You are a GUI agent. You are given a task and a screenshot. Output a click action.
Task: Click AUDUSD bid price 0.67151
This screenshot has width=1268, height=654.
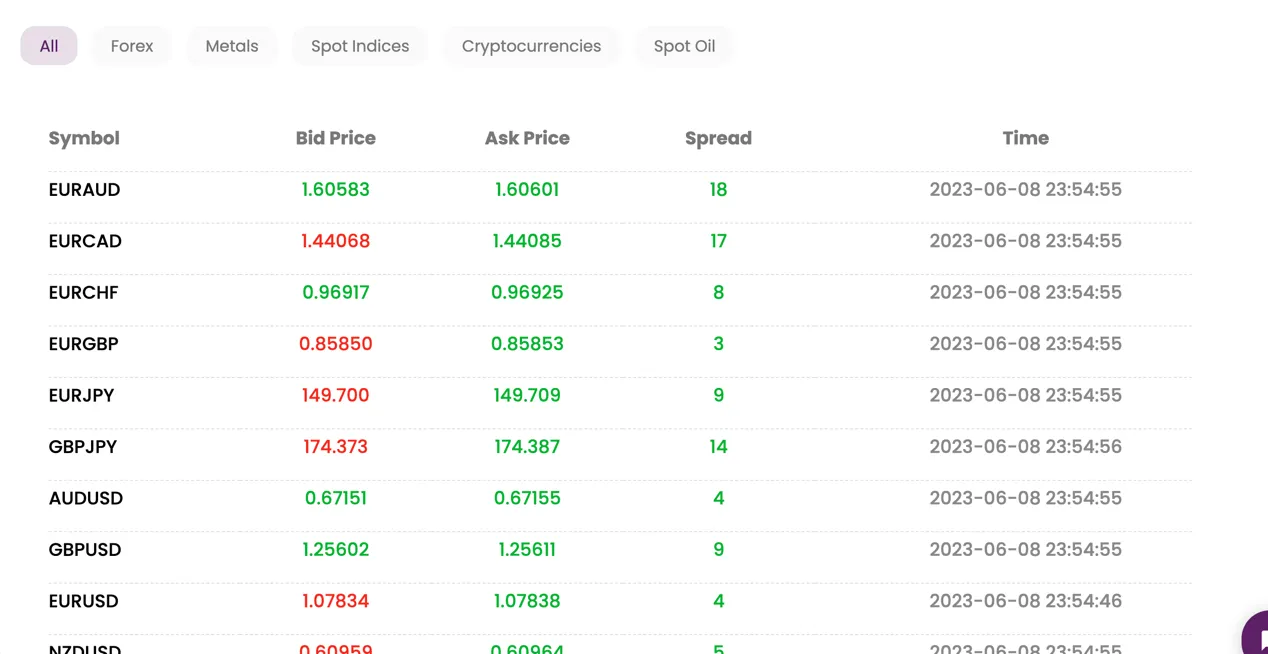(336, 498)
